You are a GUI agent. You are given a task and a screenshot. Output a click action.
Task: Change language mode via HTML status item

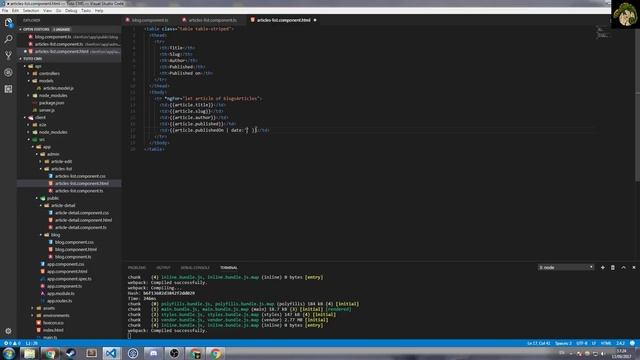tap(606, 343)
